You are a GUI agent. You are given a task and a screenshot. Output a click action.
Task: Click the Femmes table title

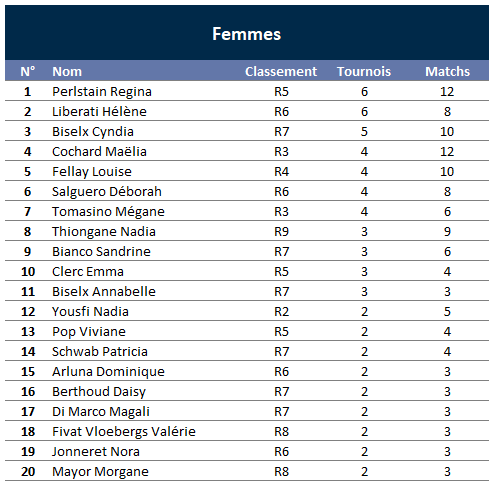tap(247, 34)
